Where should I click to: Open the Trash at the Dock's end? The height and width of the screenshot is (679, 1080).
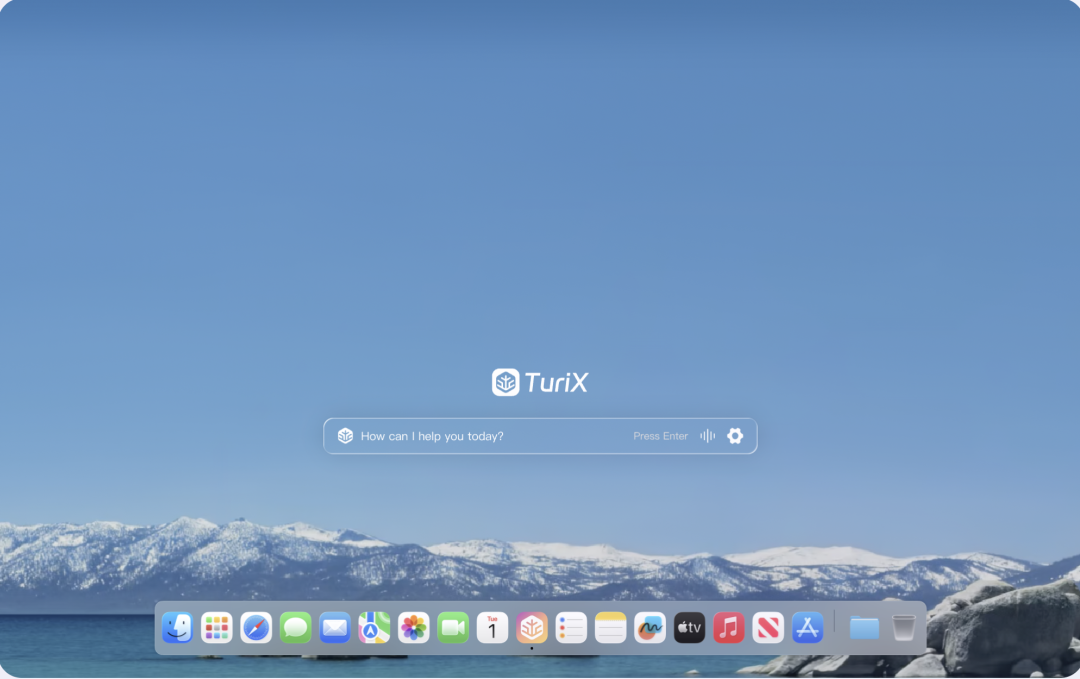903,628
